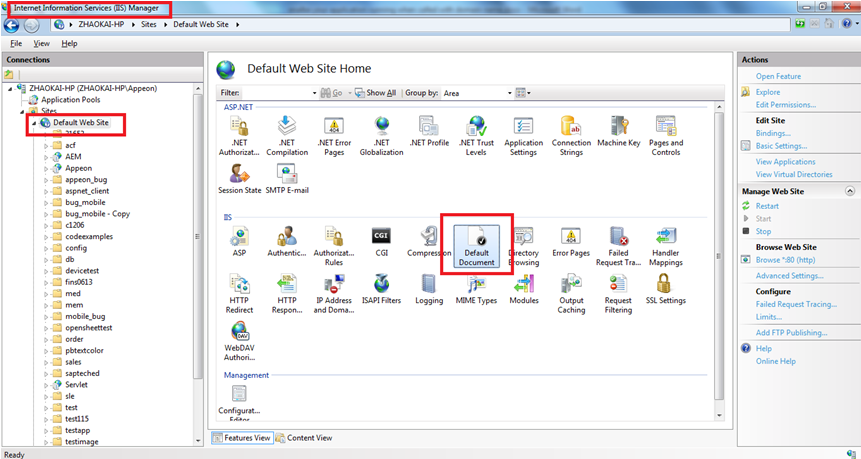Open Failed Request Tracing Rules feature
861x459 pixels.
[618, 246]
